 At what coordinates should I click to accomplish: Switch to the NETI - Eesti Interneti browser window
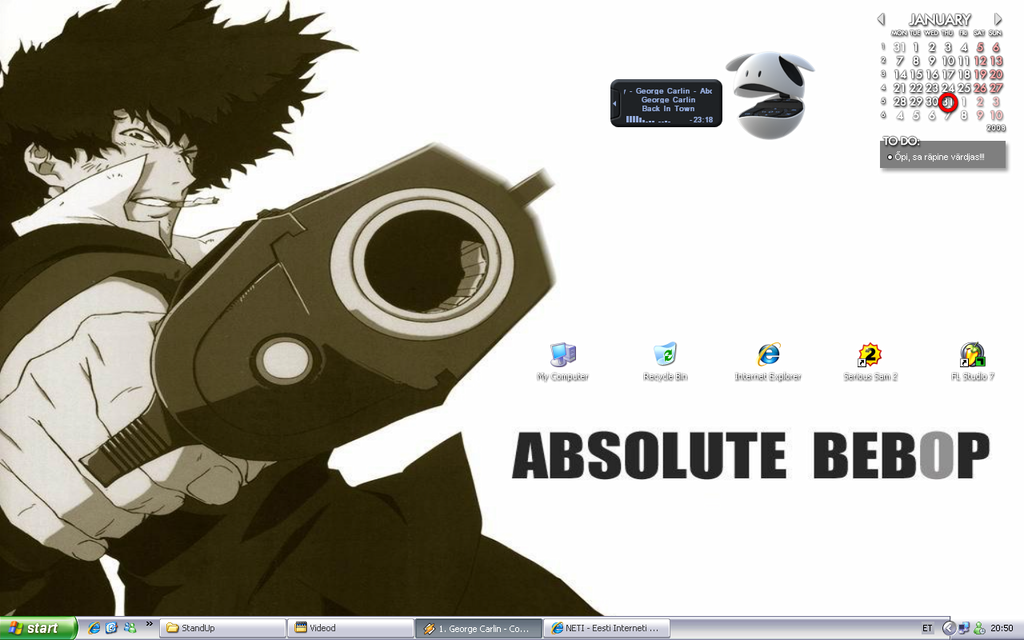pos(607,628)
